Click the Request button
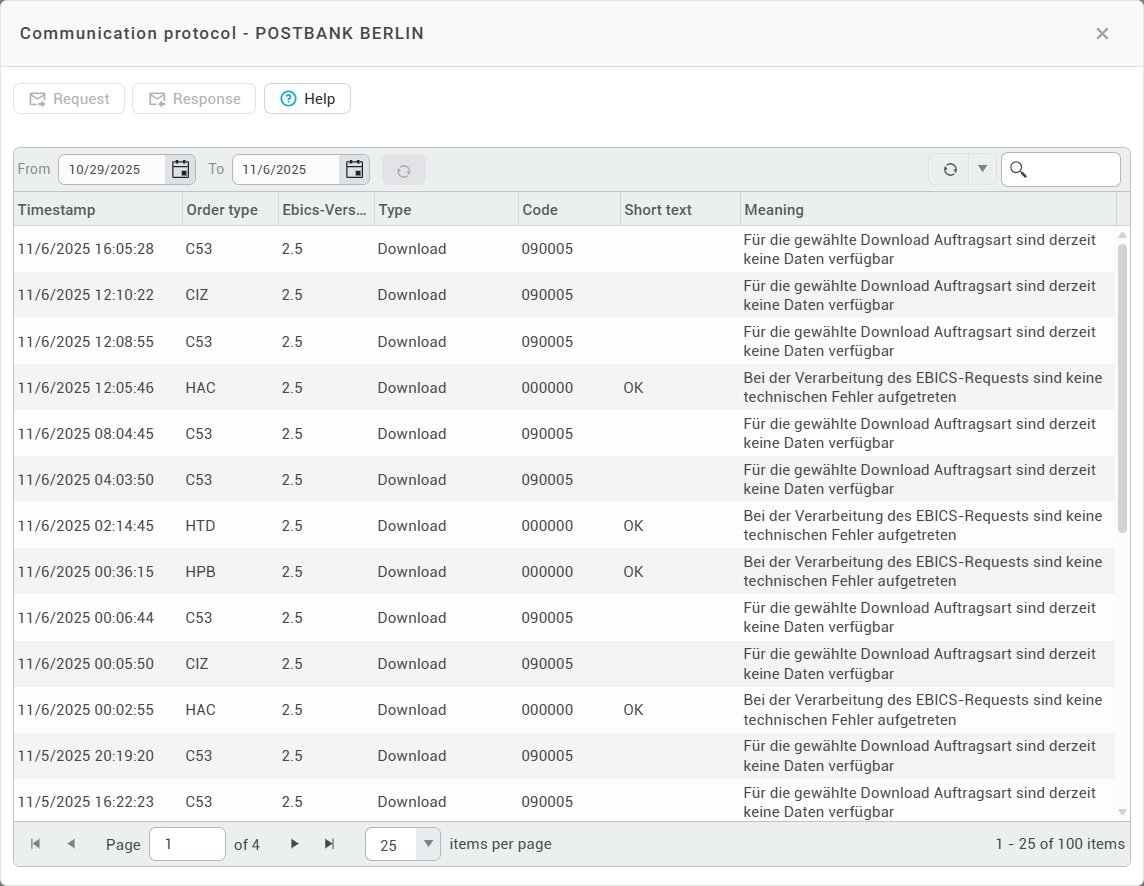 click(x=69, y=99)
